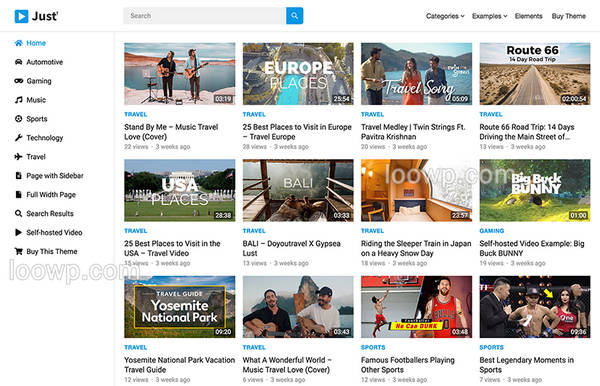Open Buy This Theme sidebar link

point(52,251)
